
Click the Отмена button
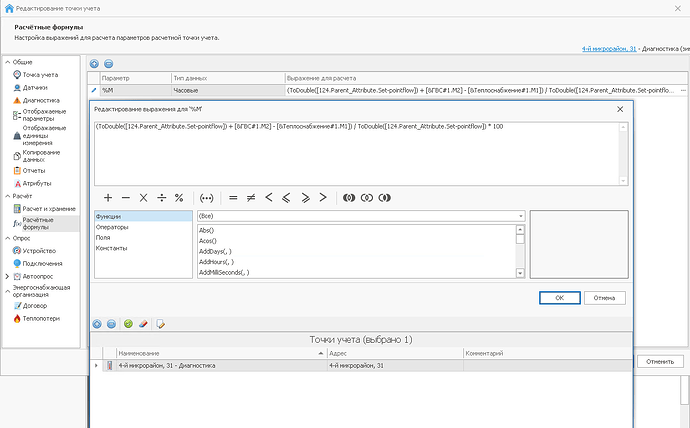(605, 298)
